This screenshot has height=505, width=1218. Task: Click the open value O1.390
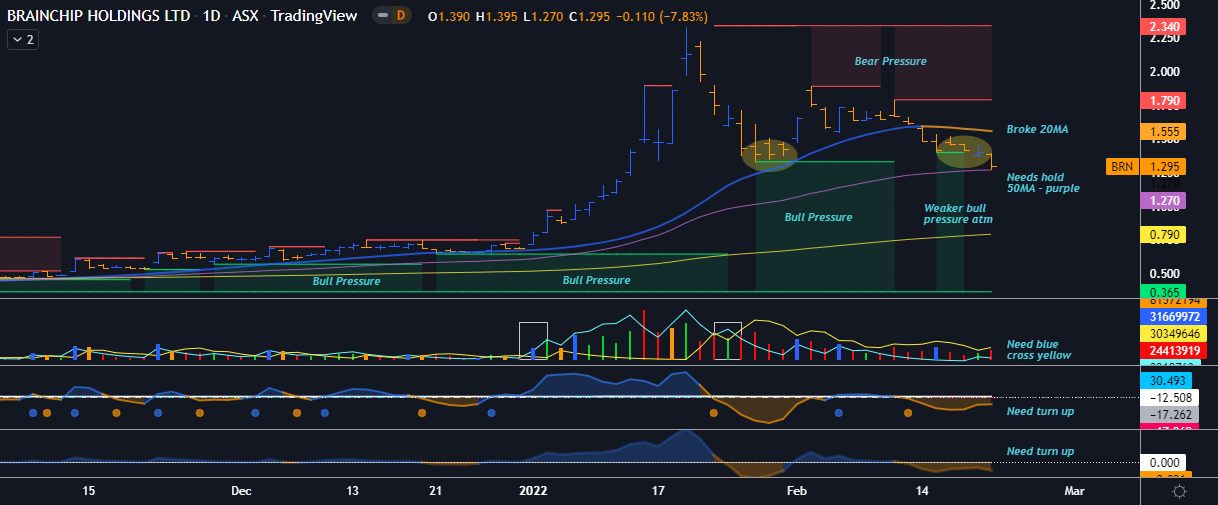[x=449, y=16]
